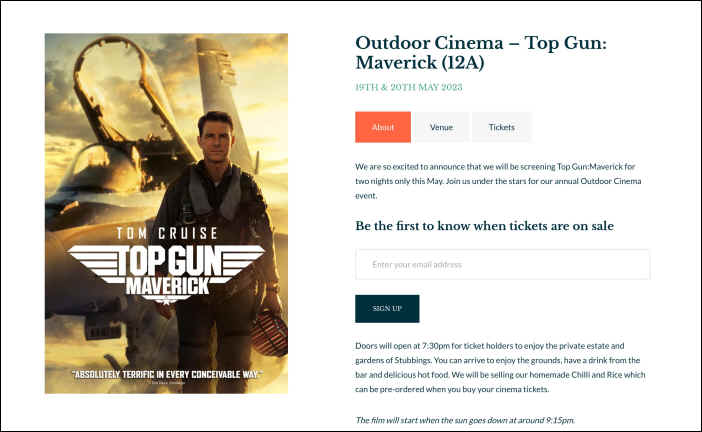Open the Tickets tab
Image resolution: width=702 pixels, height=432 pixels.
click(501, 127)
